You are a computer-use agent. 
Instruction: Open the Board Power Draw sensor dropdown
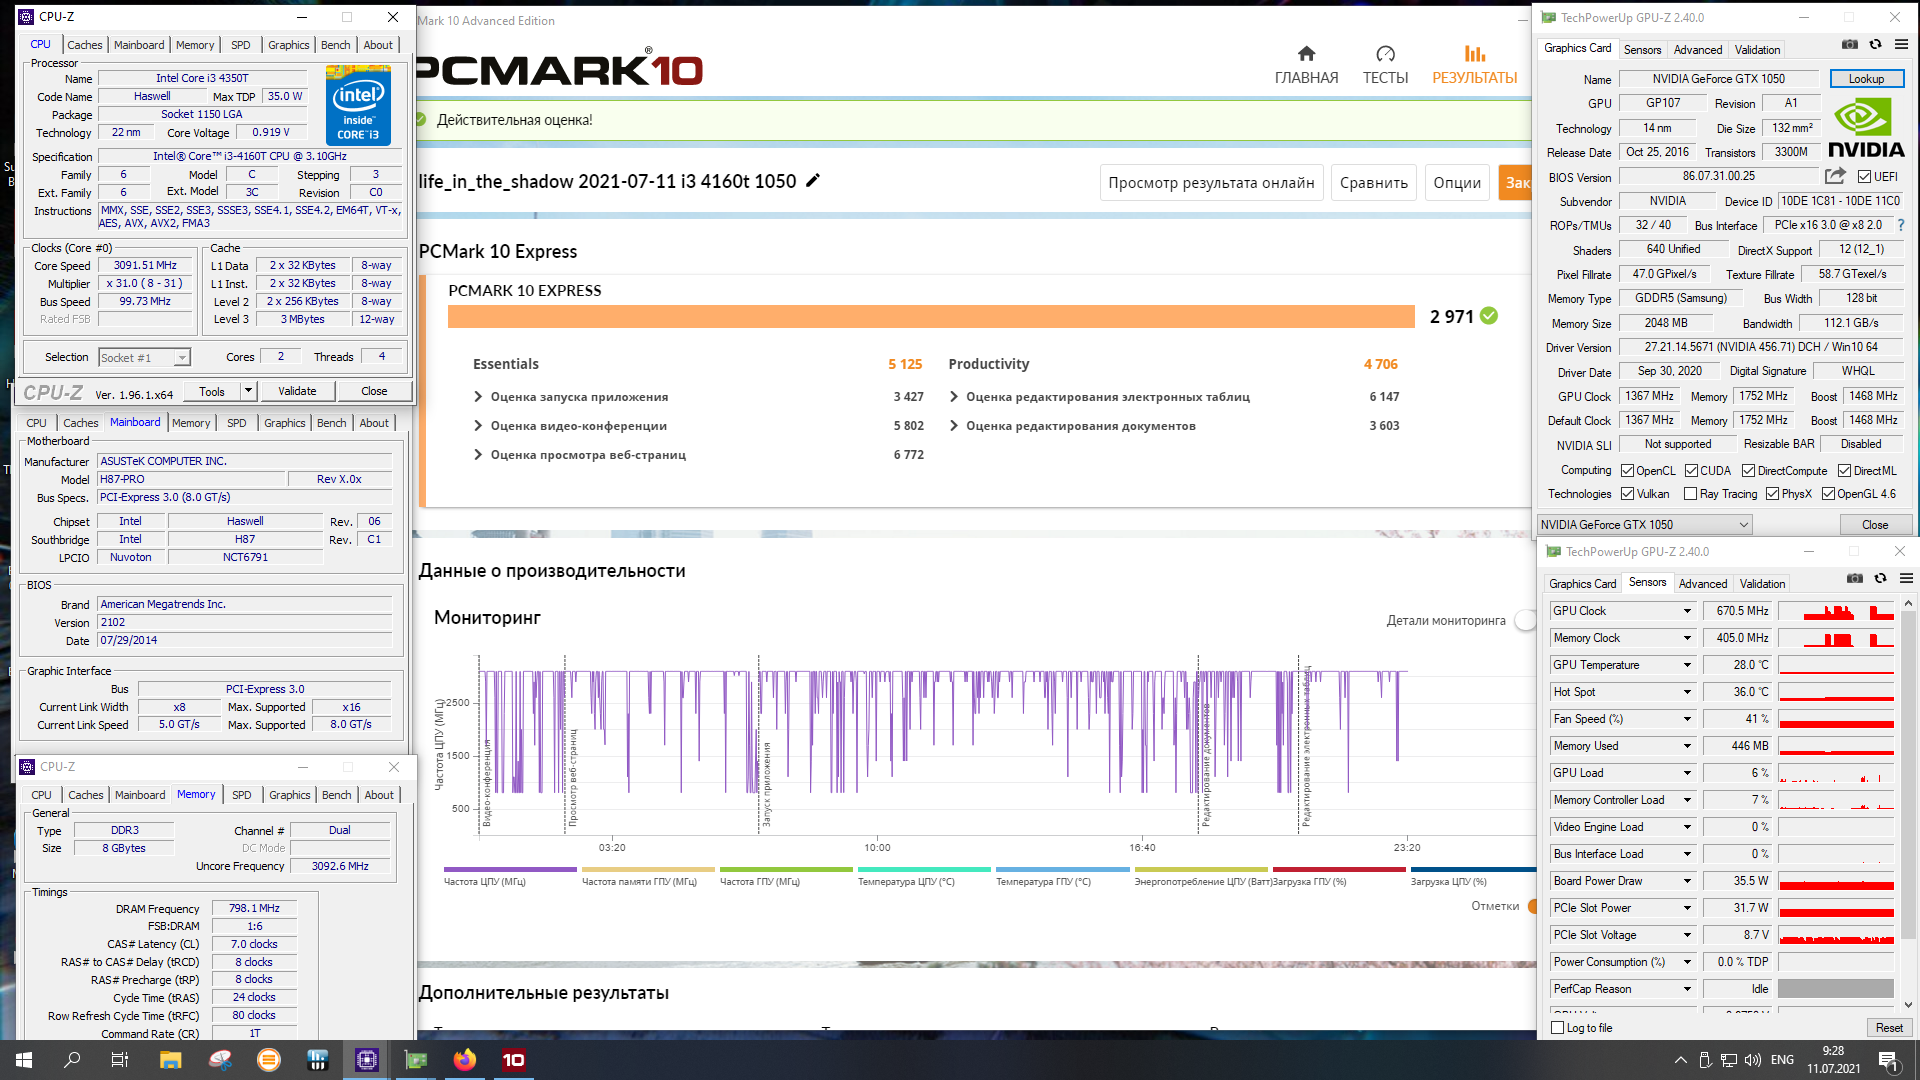pos(1686,881)
